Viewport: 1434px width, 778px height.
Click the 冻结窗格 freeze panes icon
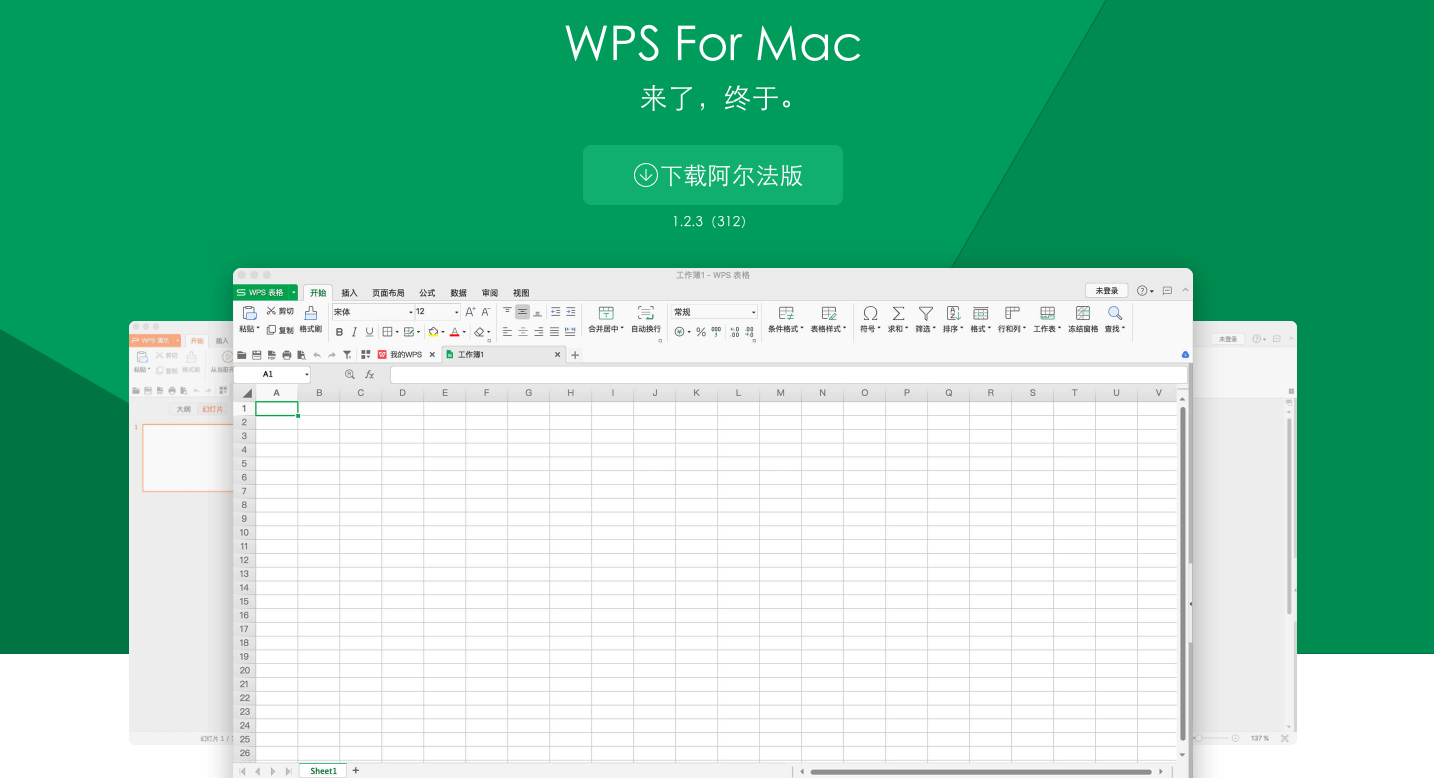pyautogui.click(x=1083, y=313)
